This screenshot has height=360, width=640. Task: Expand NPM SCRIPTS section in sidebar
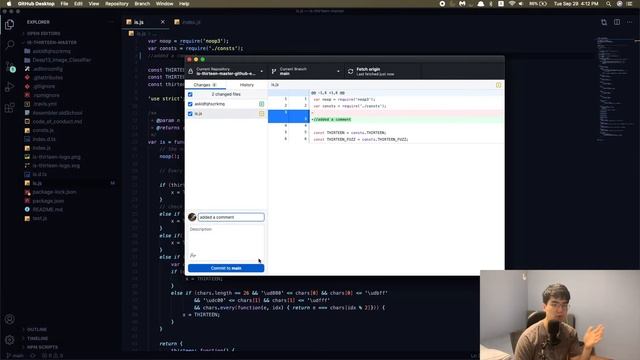42,347
